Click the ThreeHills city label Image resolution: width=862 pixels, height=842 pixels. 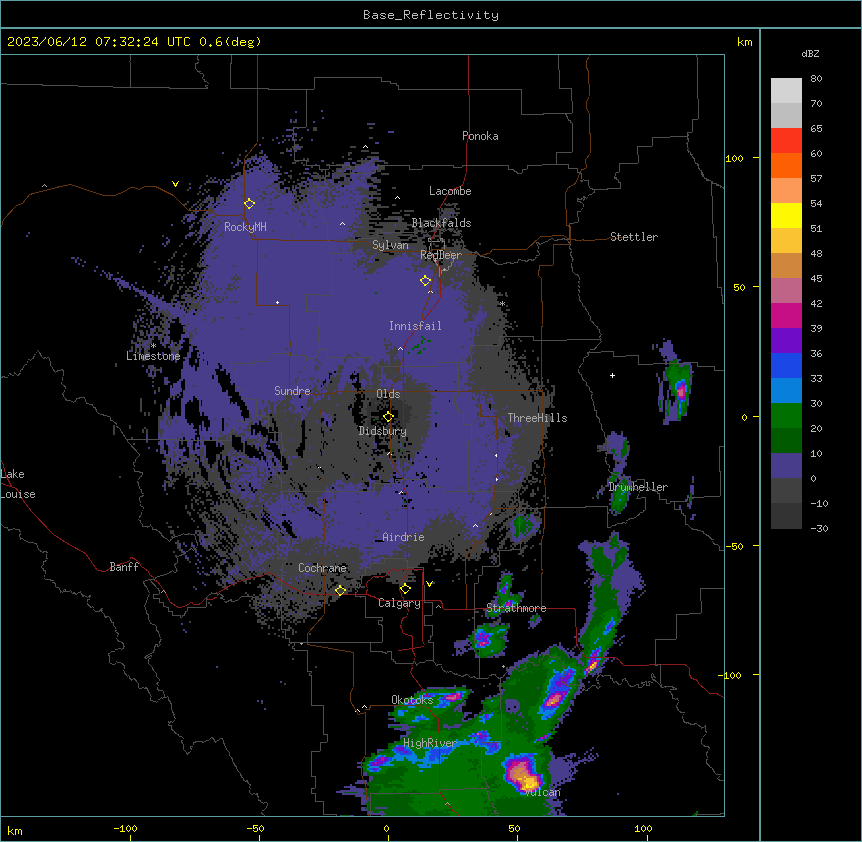537,418
